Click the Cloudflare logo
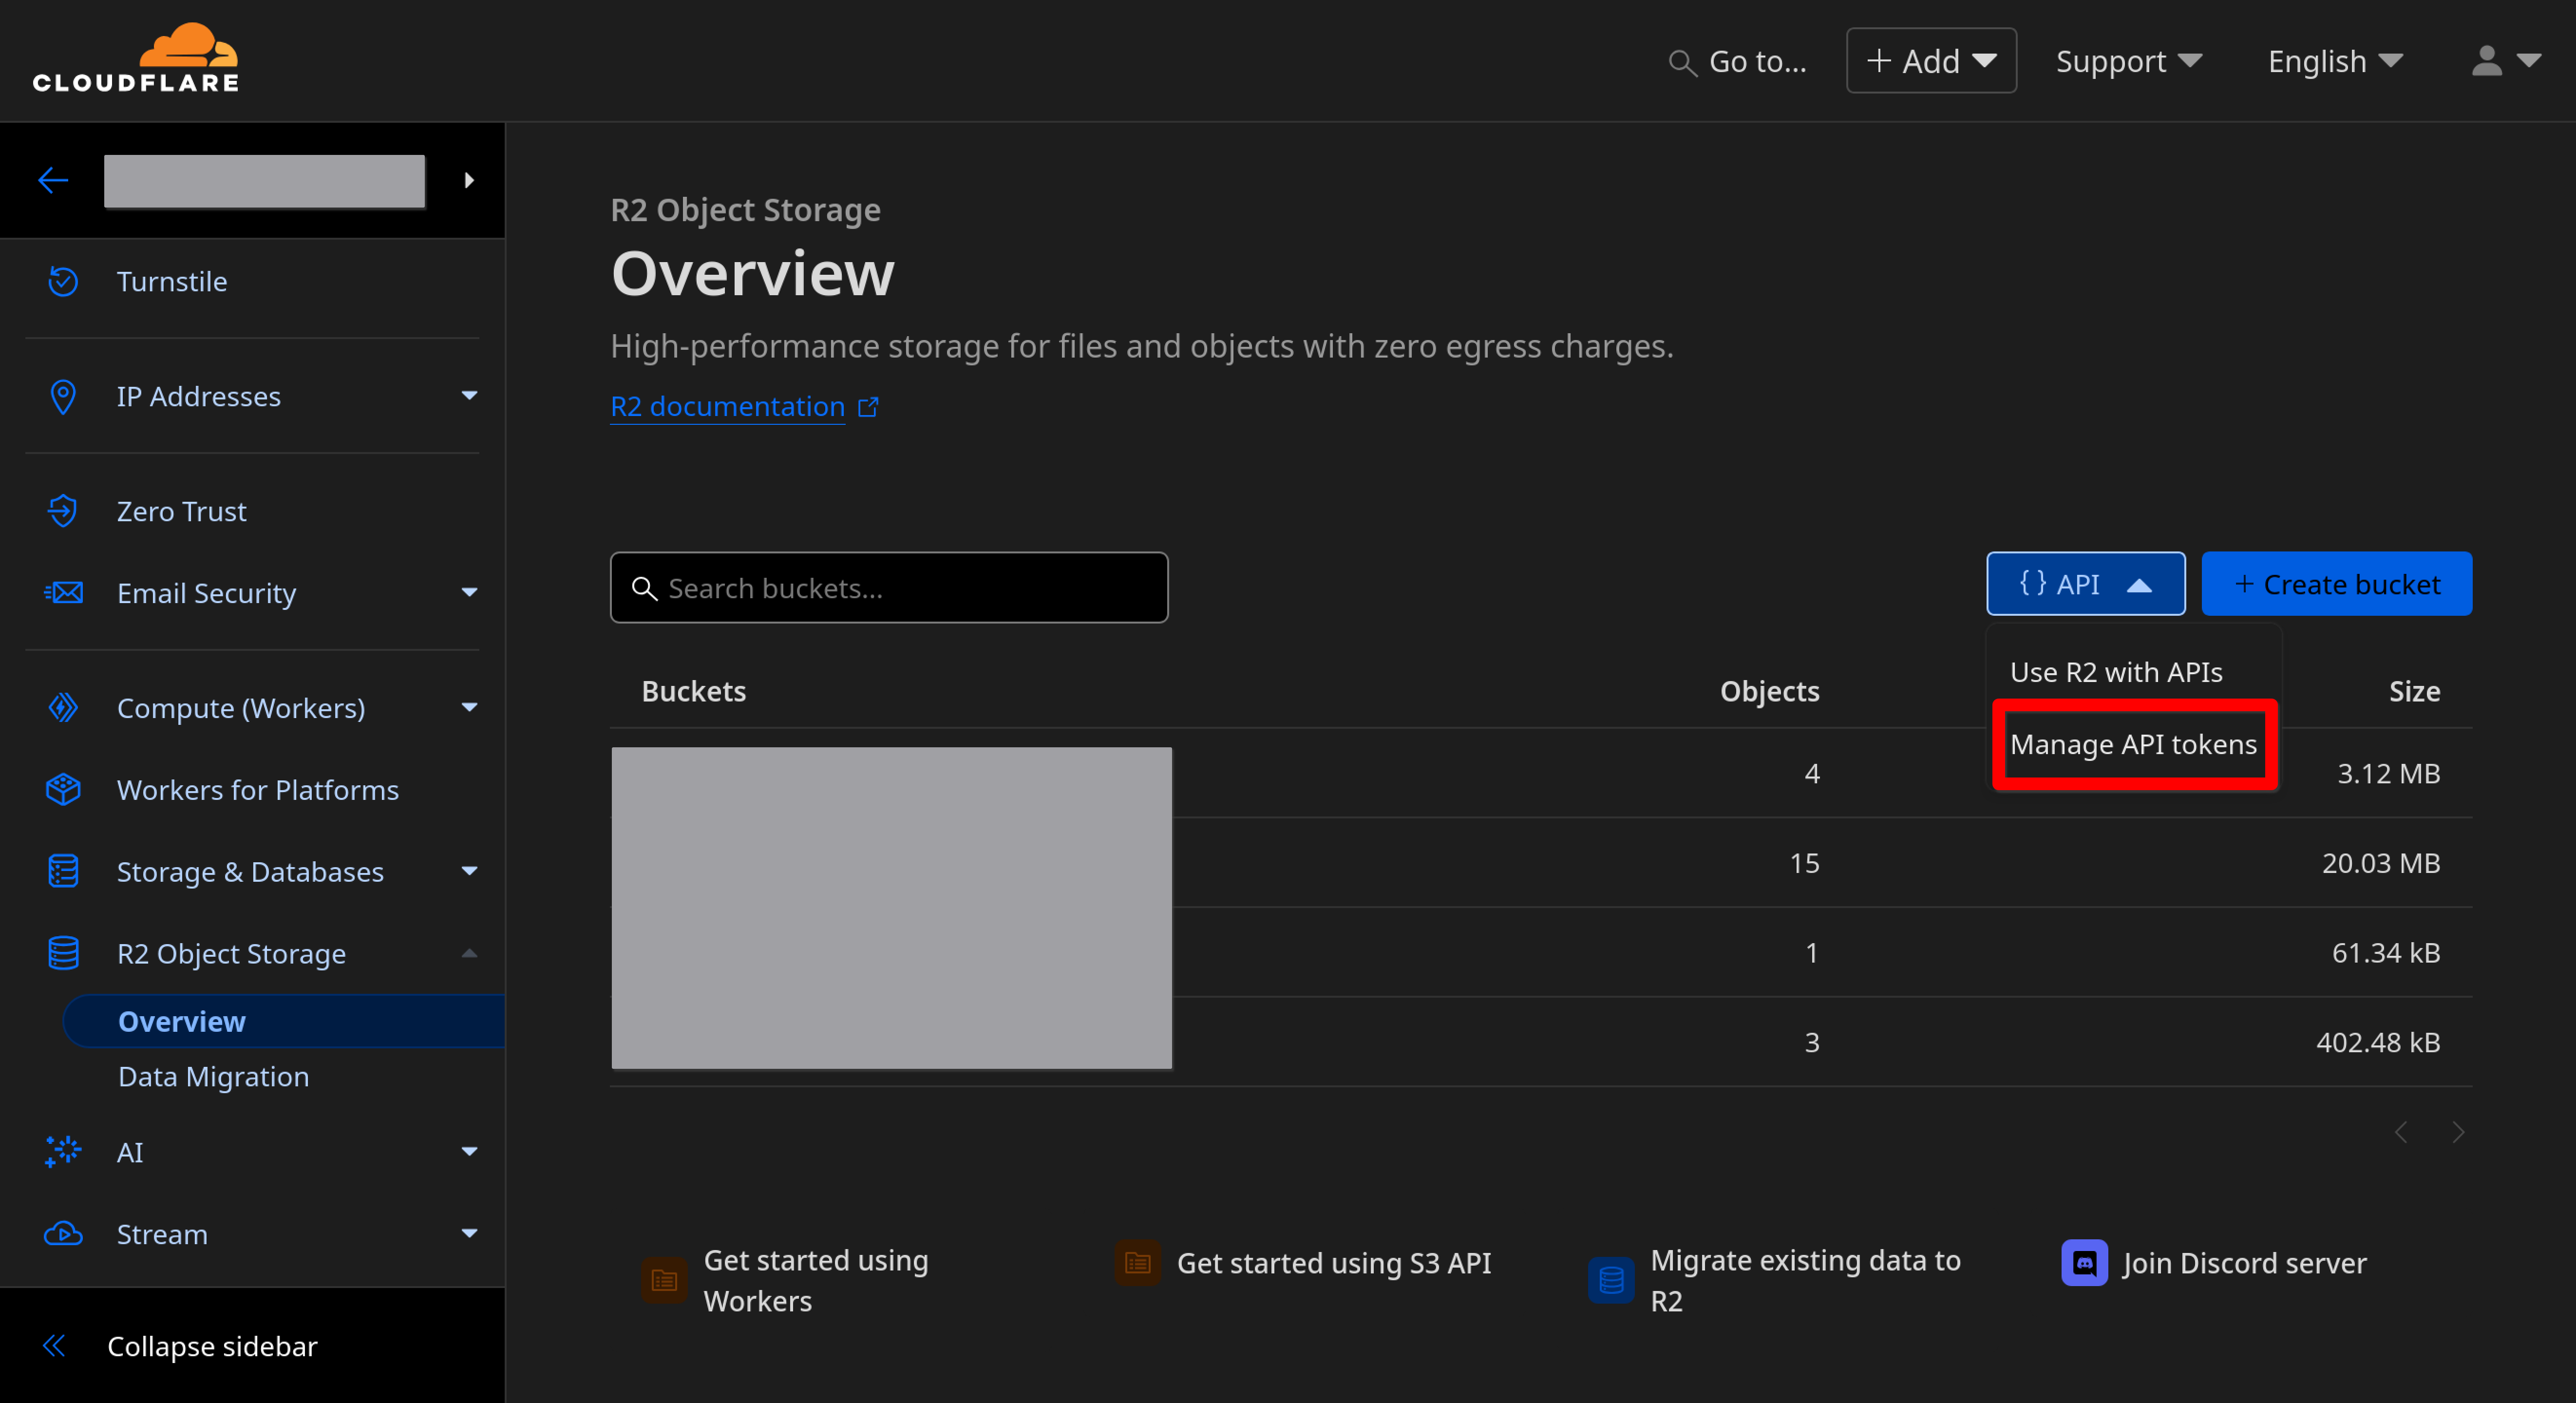 (136, 58)
